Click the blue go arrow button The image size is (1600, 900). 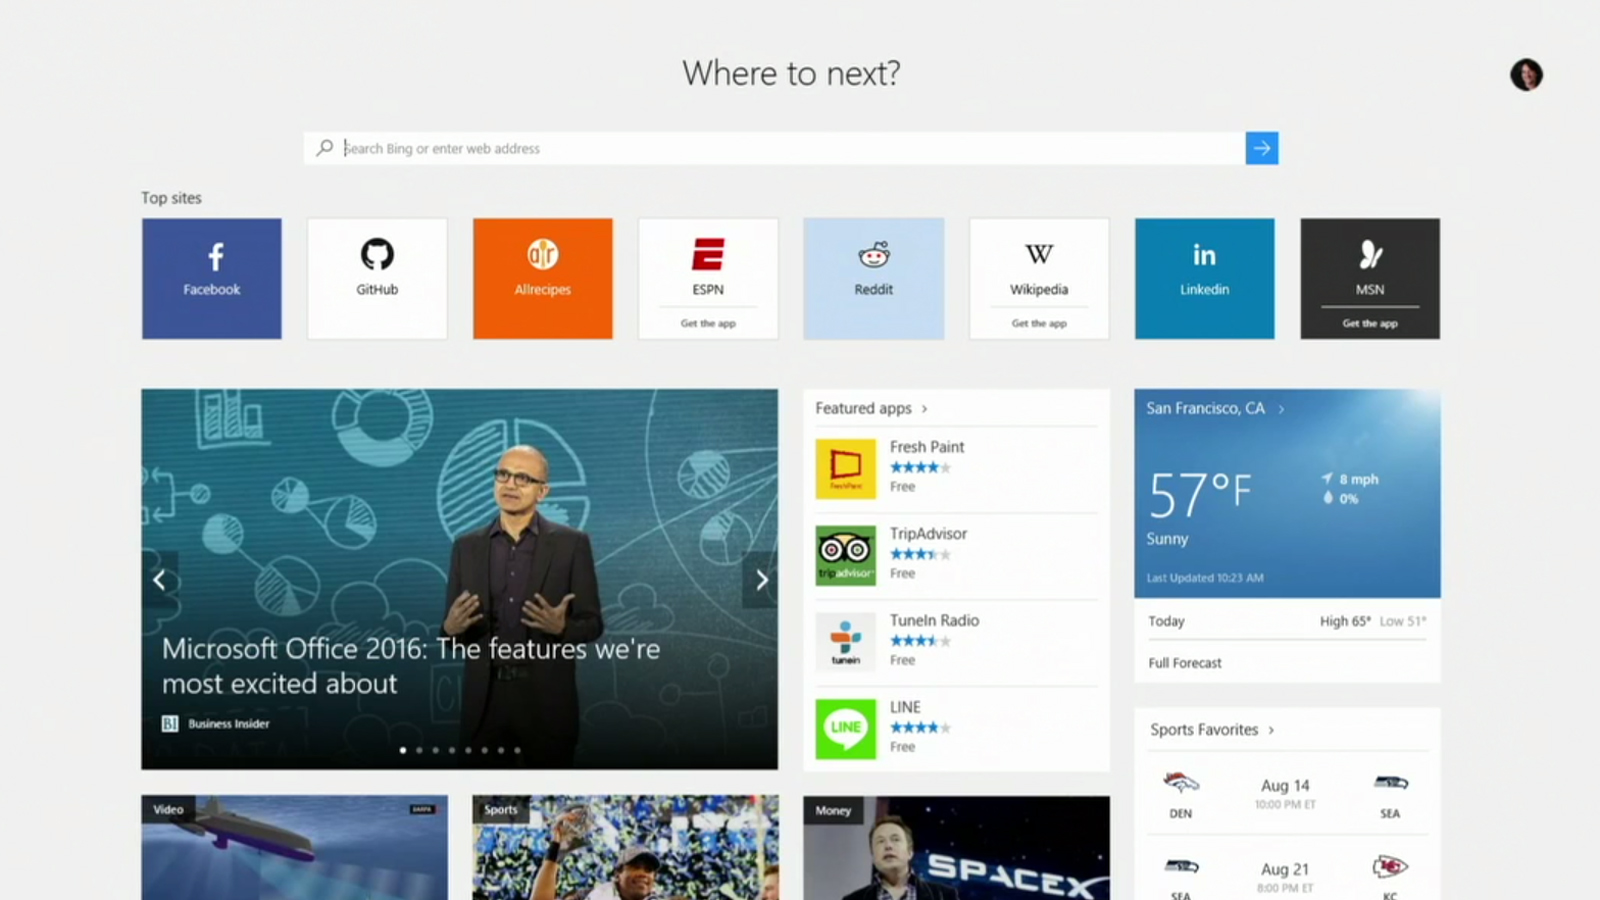[x=1262, y=148]
